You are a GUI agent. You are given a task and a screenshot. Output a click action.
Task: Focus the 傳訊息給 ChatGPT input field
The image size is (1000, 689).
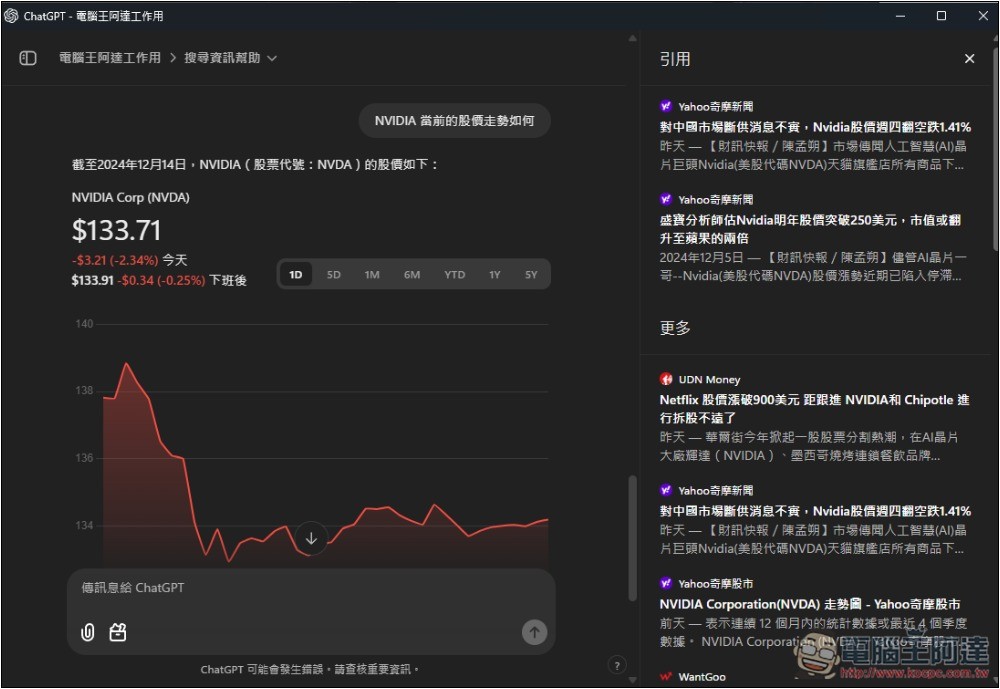[311, 588]
